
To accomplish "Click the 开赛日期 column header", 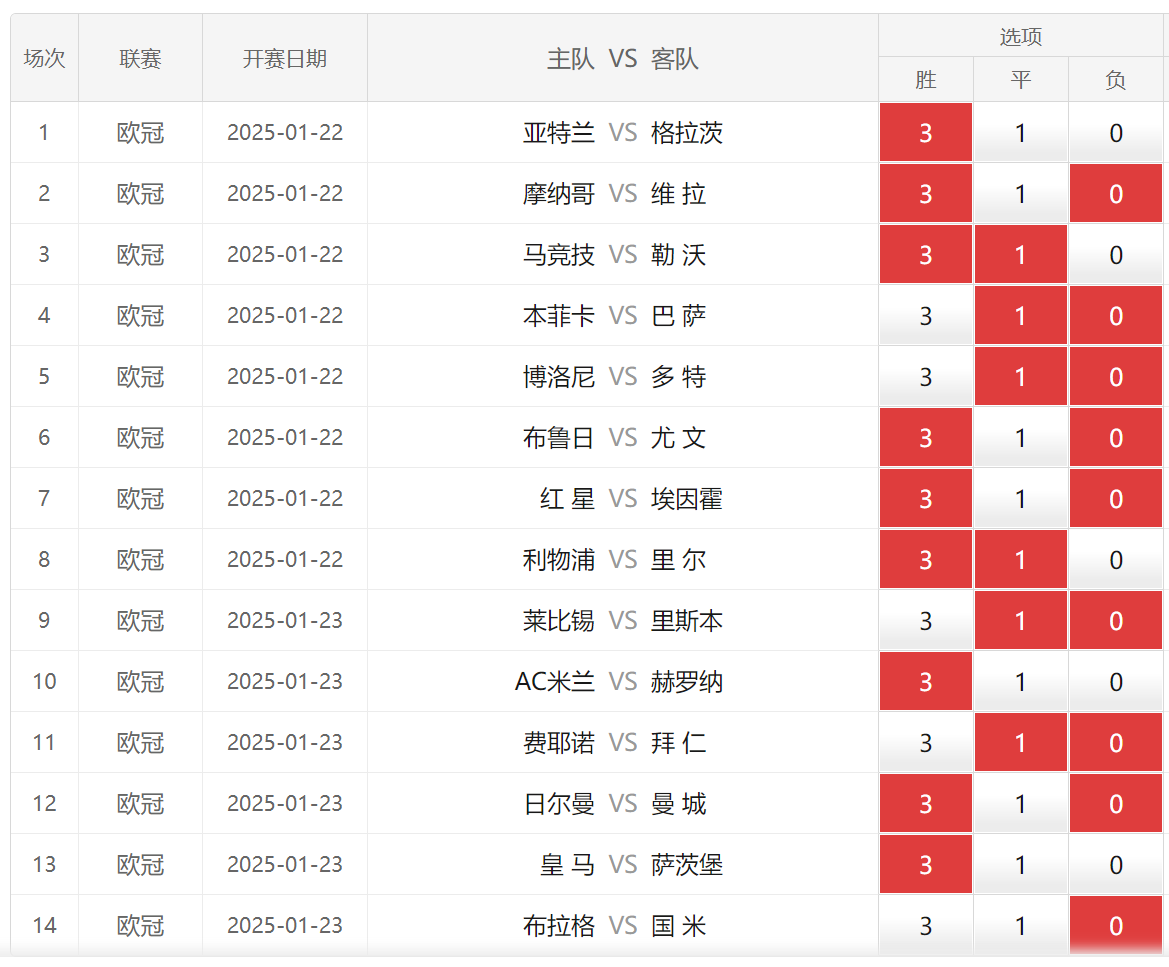I will [x=285, y=58].
